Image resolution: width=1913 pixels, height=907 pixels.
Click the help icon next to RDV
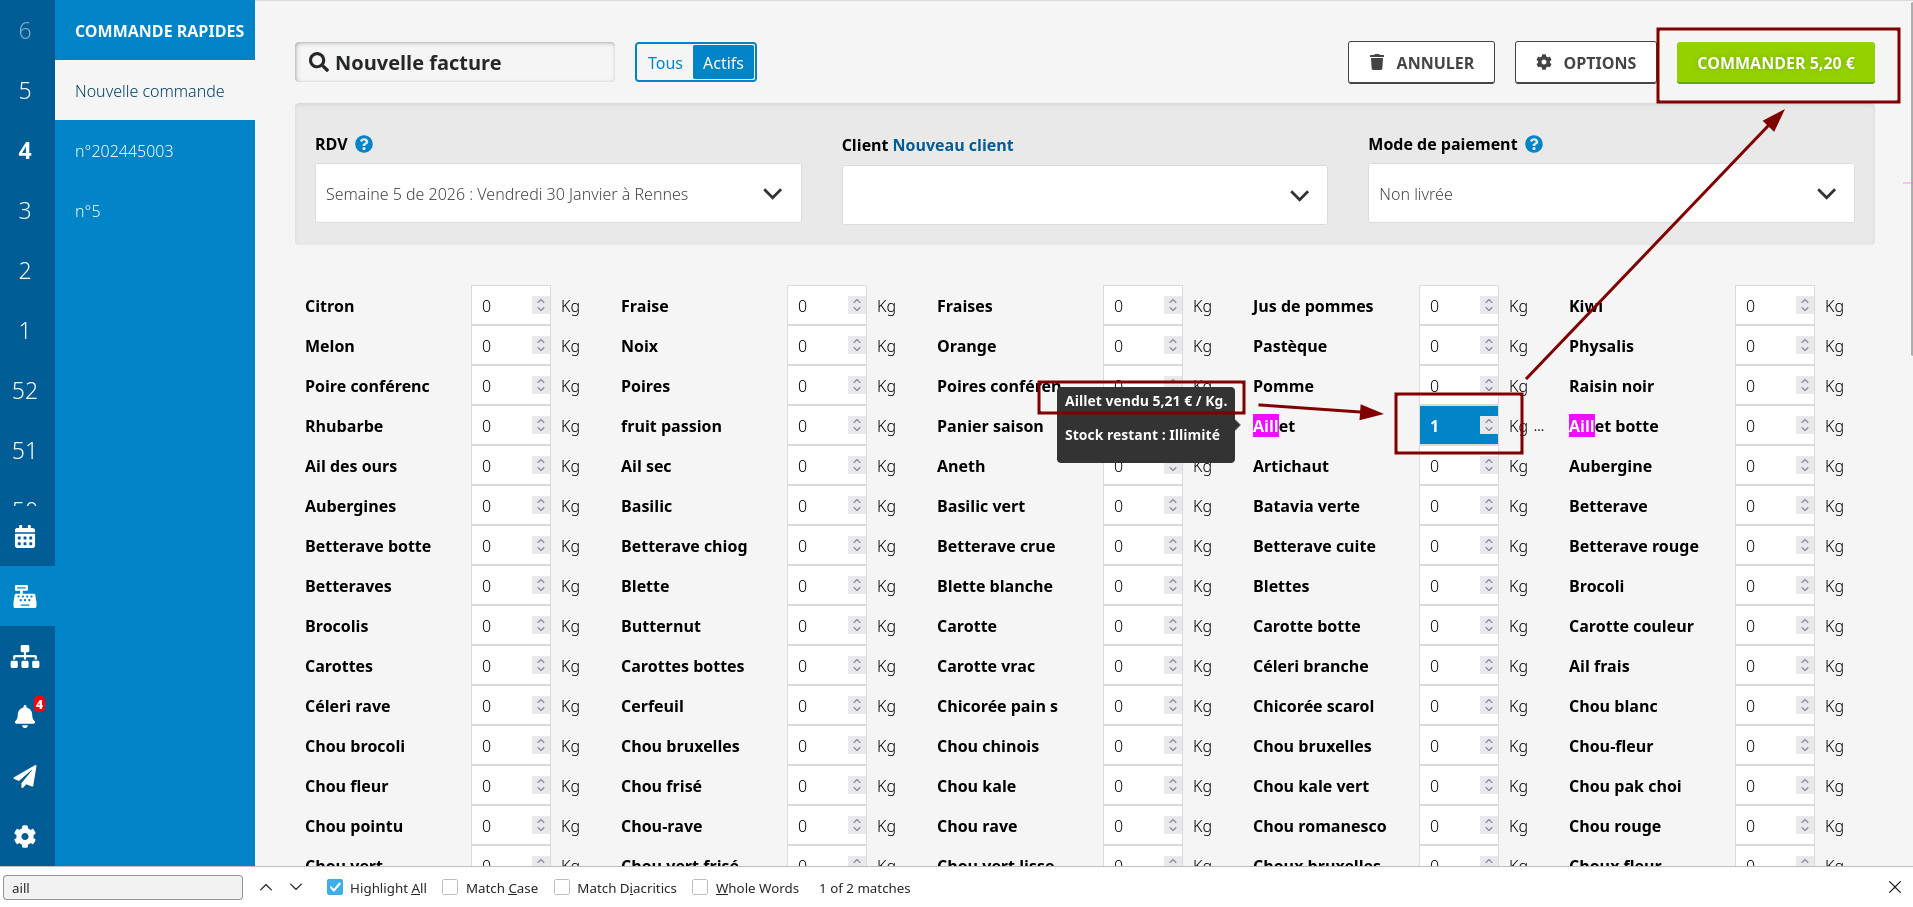[x=364, y=144]
